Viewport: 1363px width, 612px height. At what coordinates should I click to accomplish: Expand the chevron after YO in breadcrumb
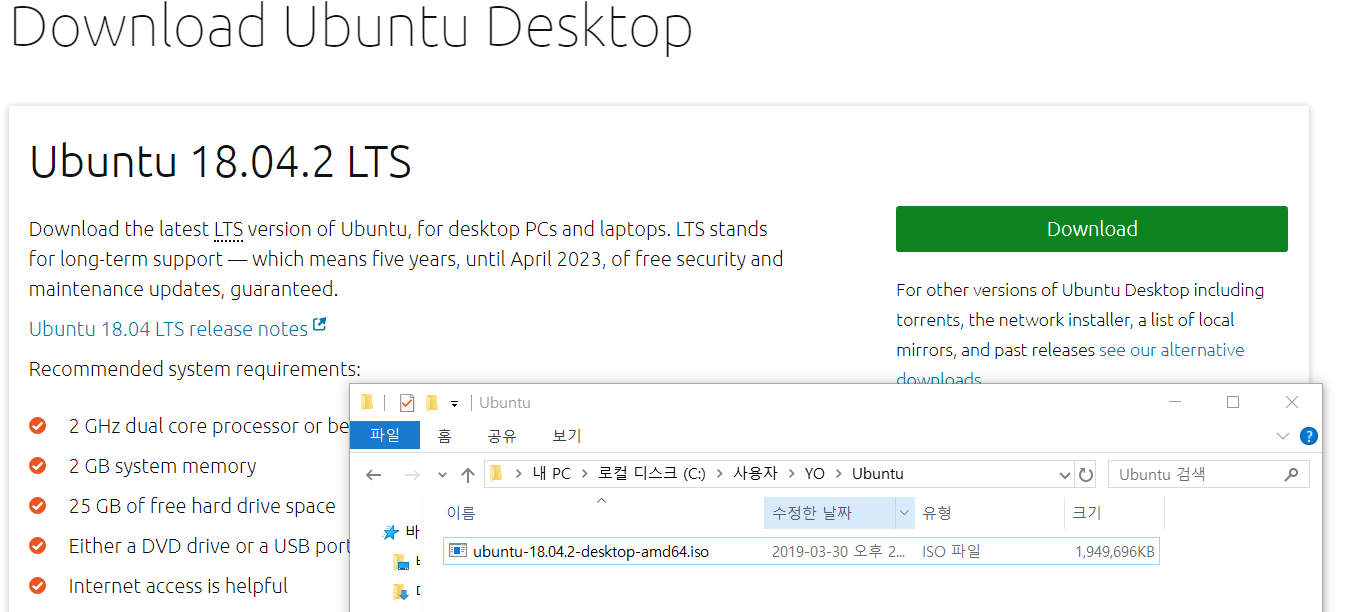coord(838,474)
